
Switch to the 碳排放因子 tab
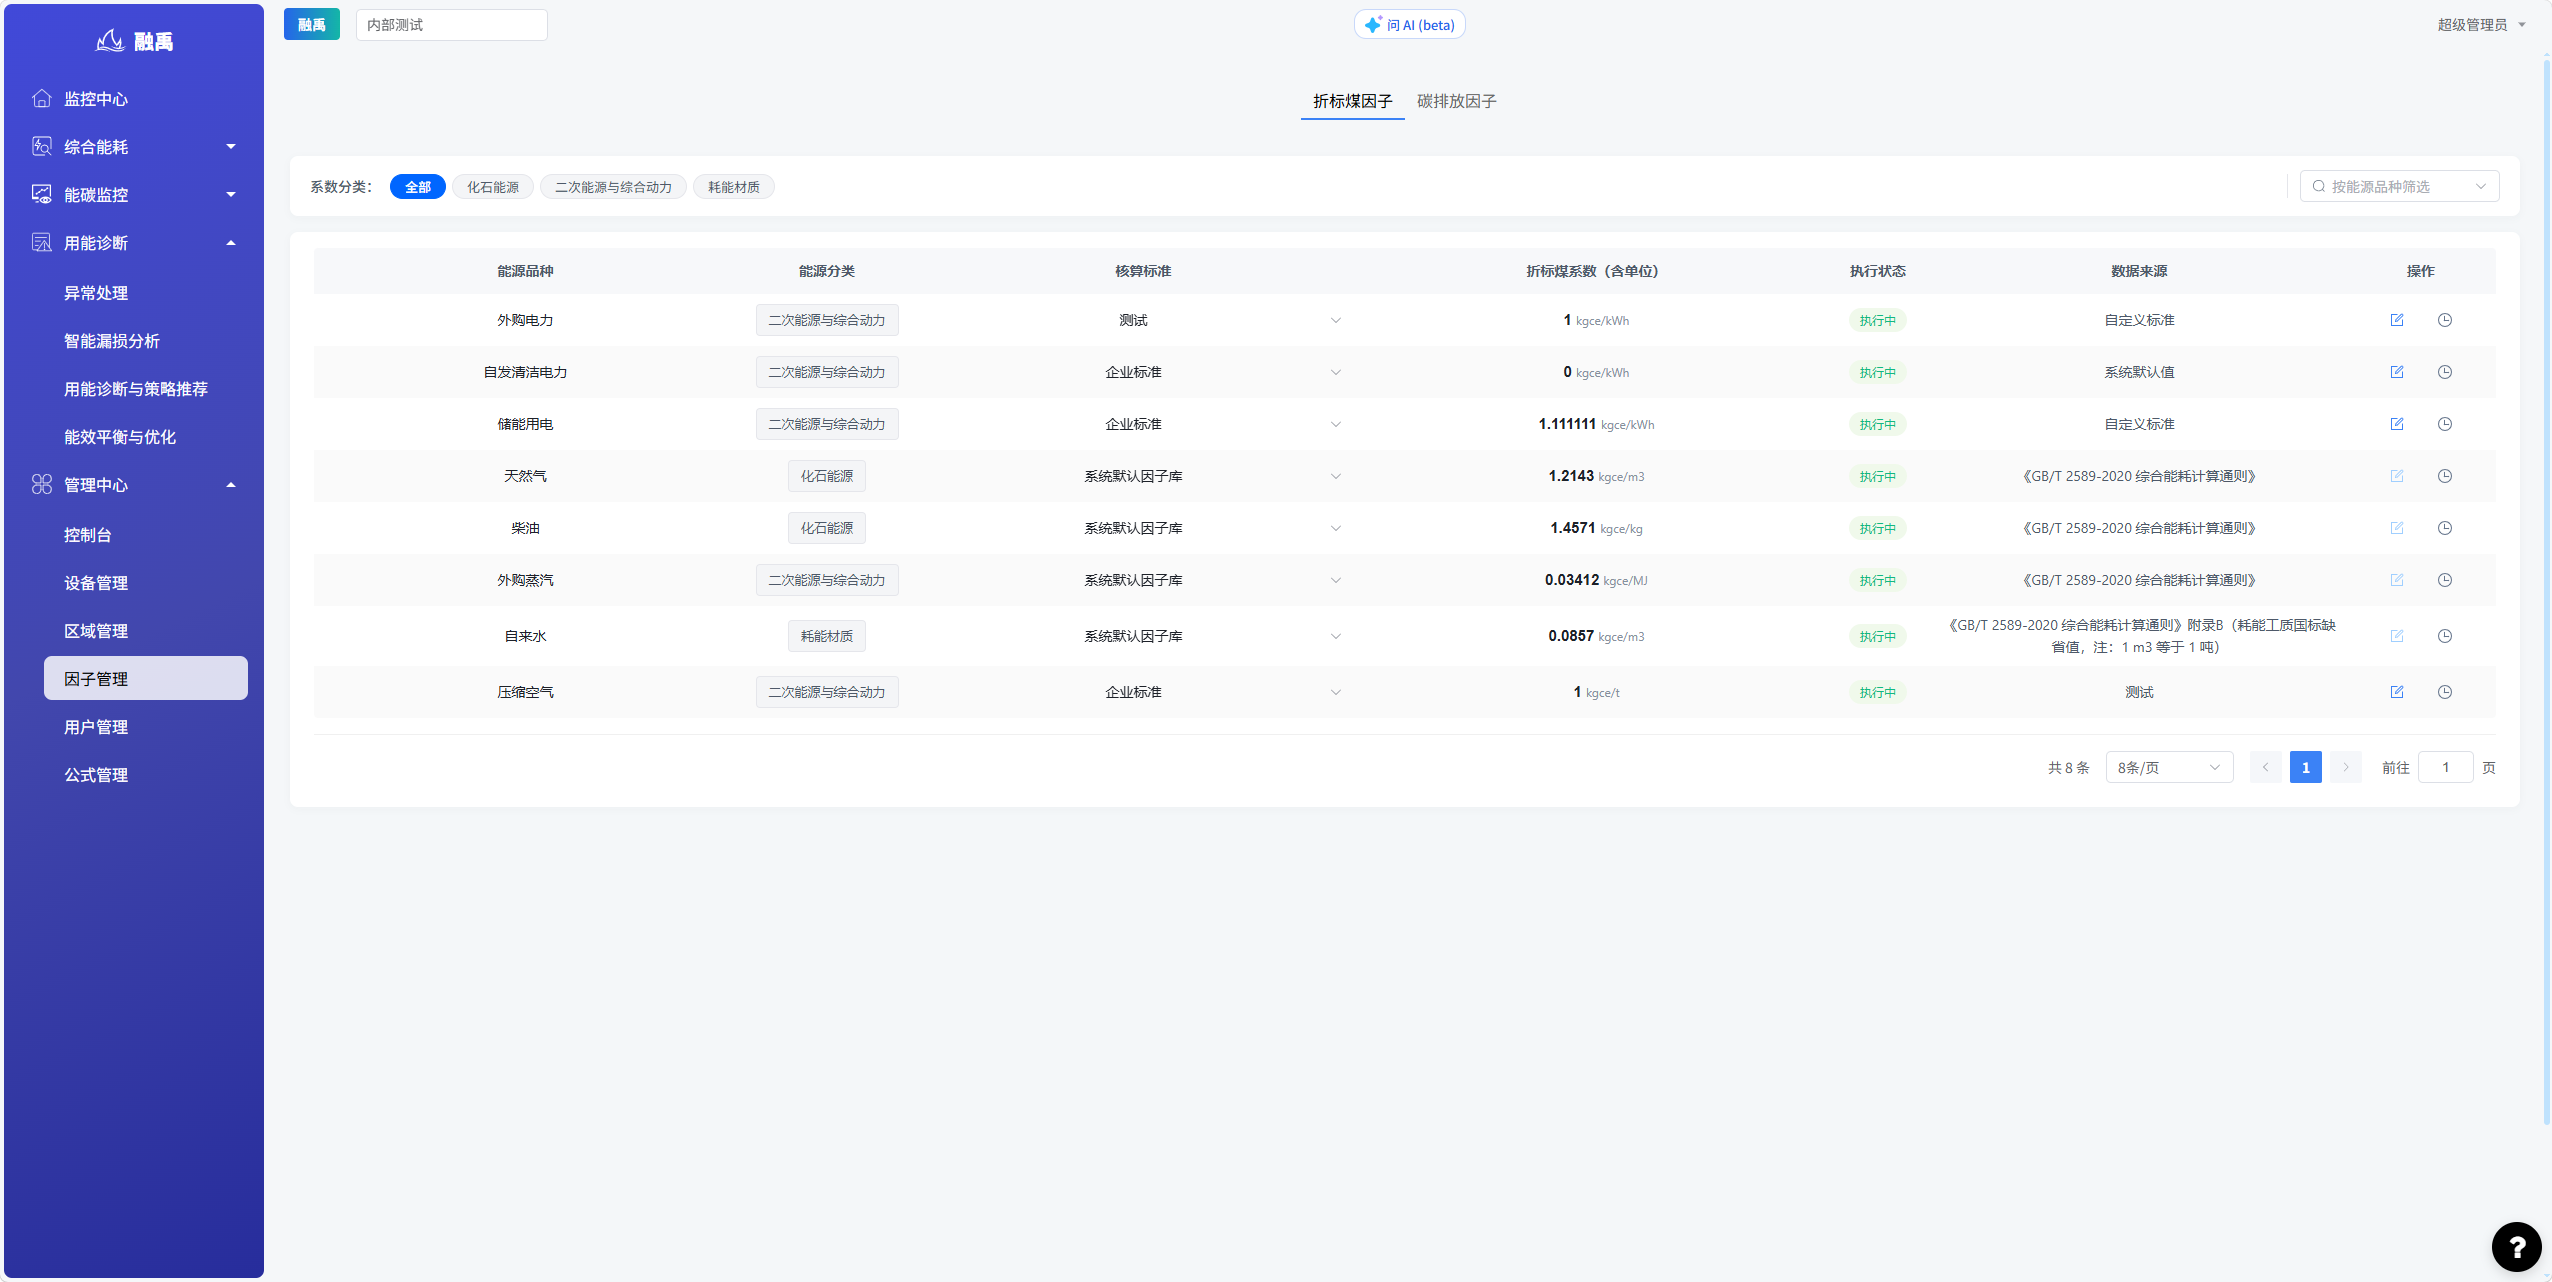pos(1456,101)
